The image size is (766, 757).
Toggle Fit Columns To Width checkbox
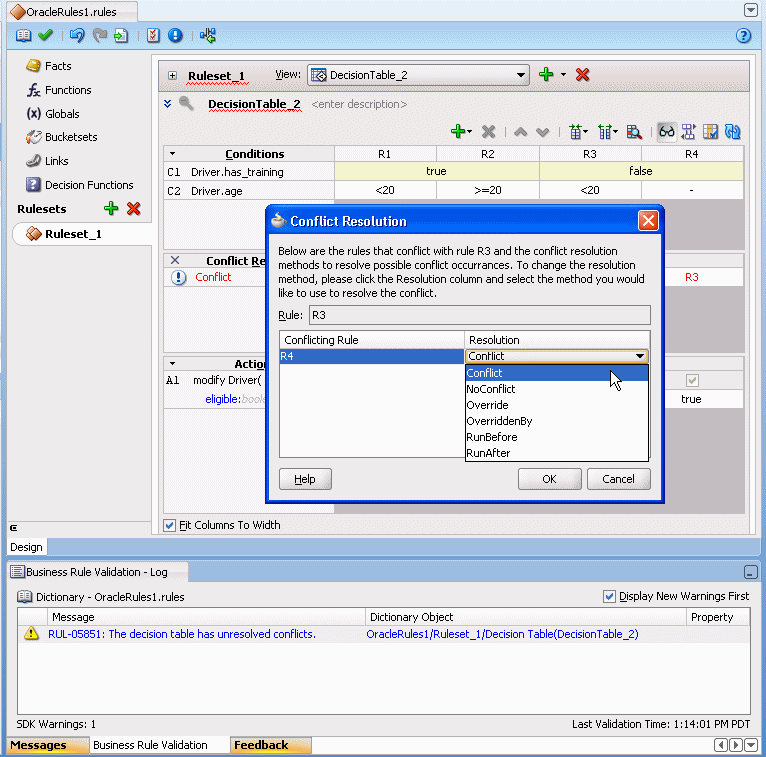point(170,526)
